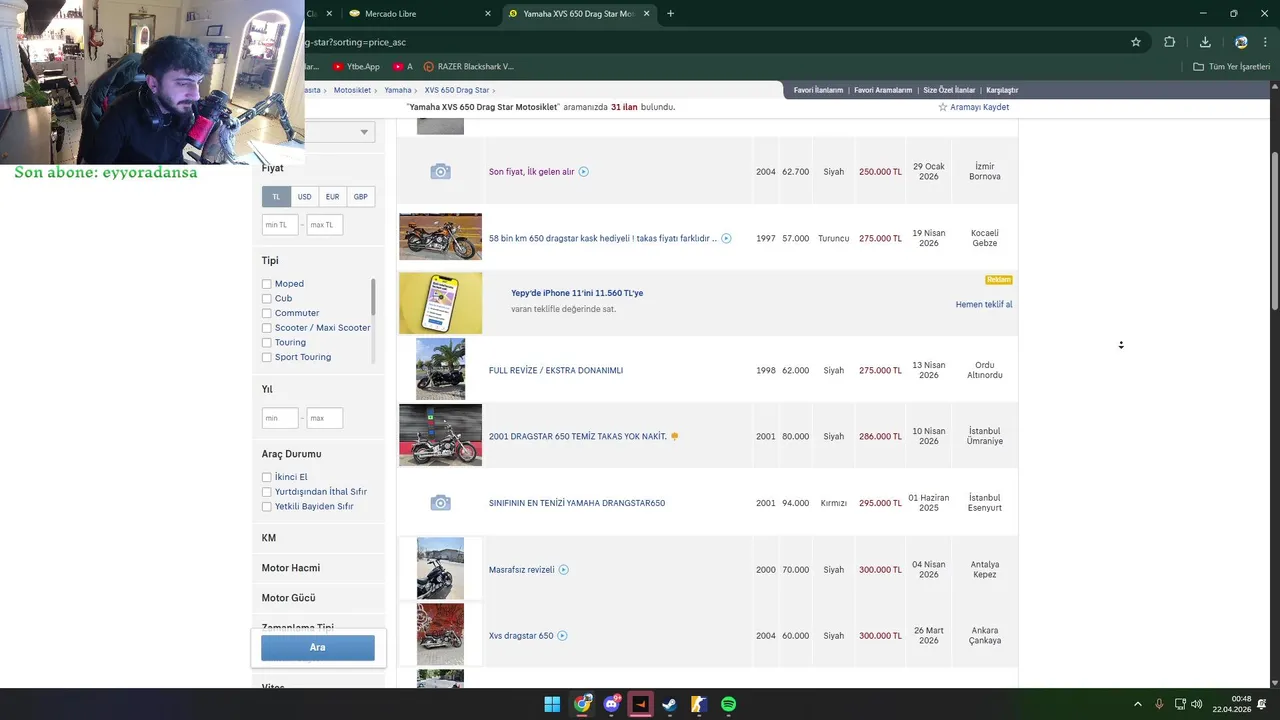Image resolution: width=1280 pixels, height=720 pixels.
Task: Click the page vertical scrollbar
Action: [1274, 232]
